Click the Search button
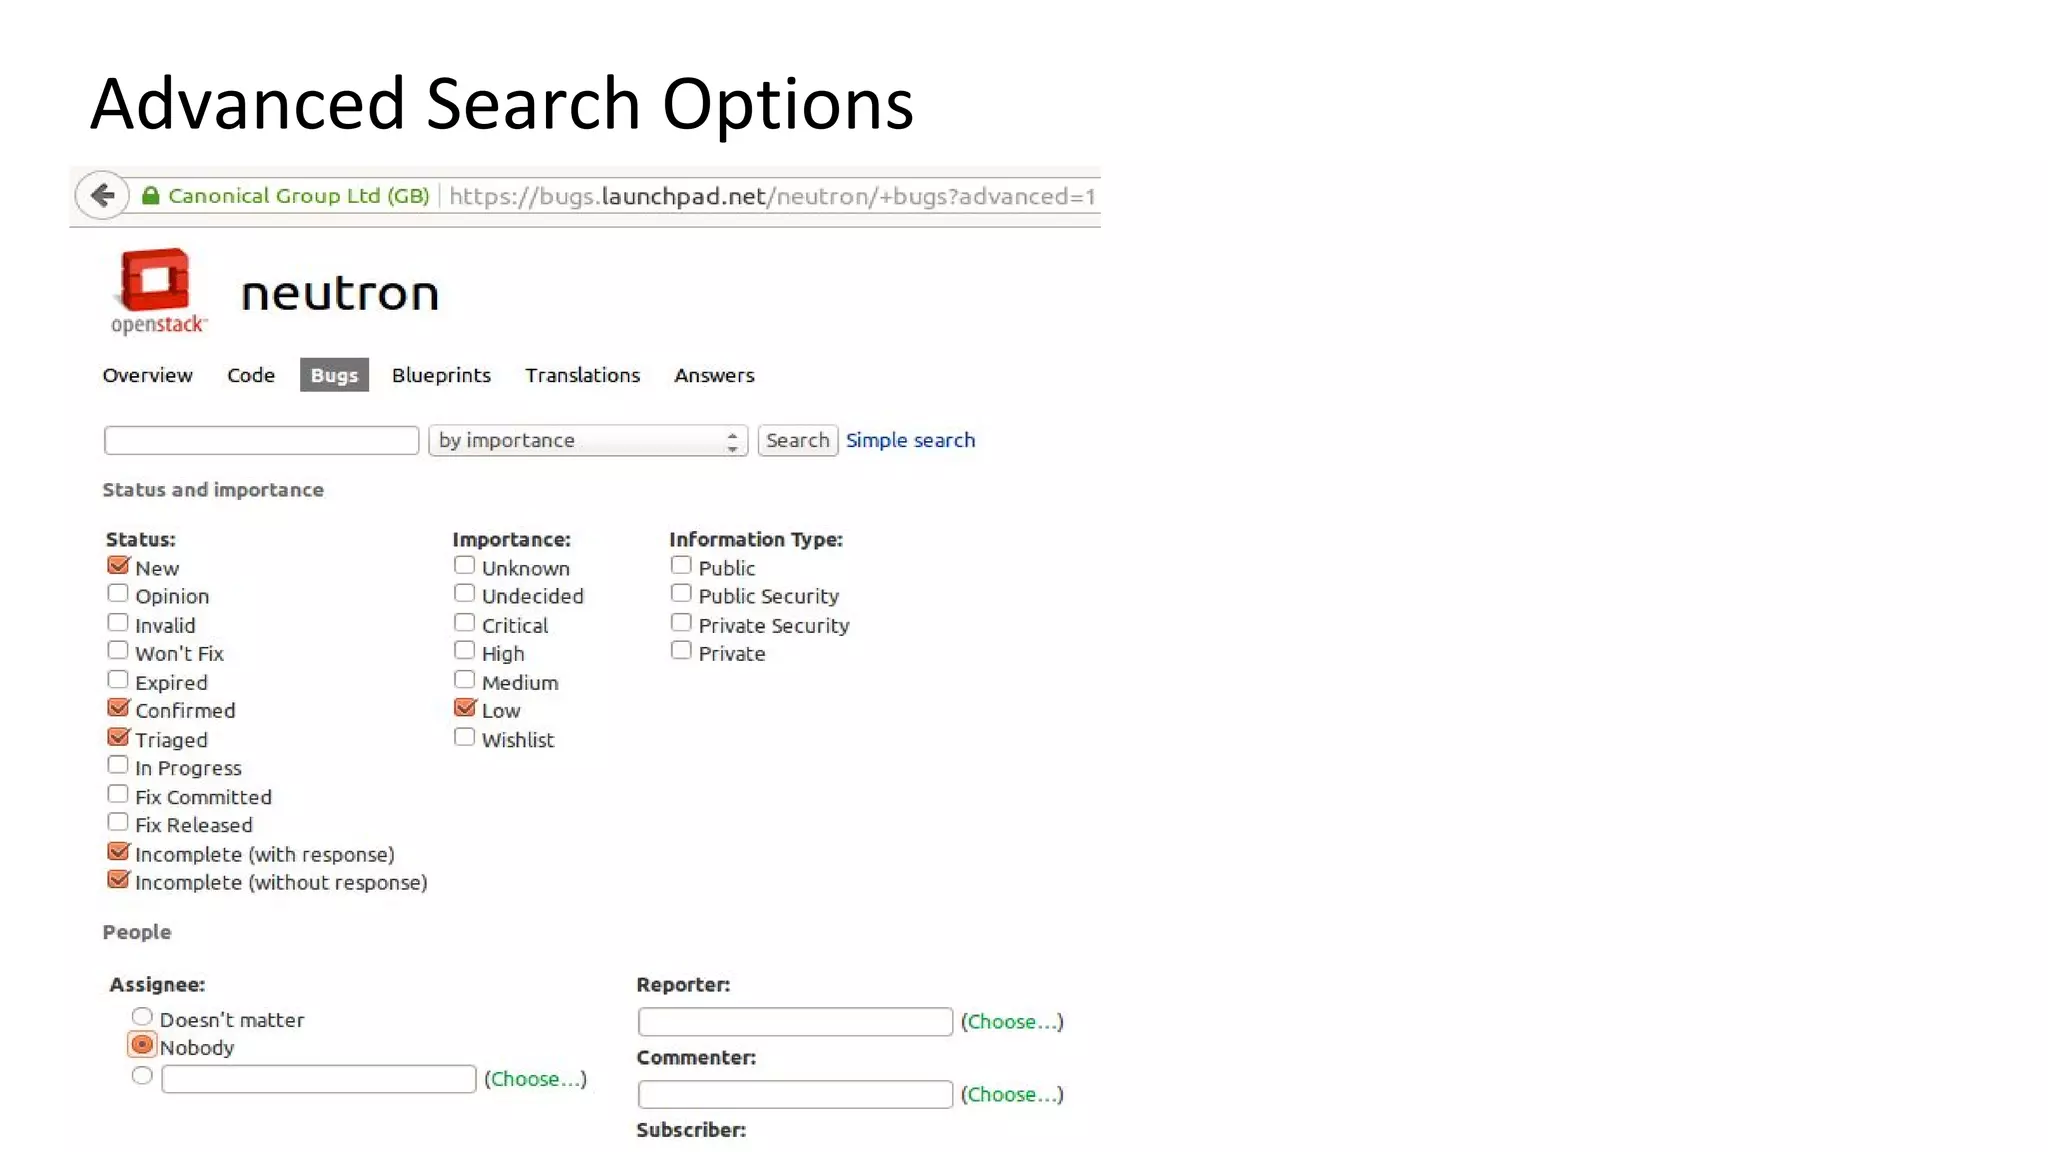 (x=797, y=440)
